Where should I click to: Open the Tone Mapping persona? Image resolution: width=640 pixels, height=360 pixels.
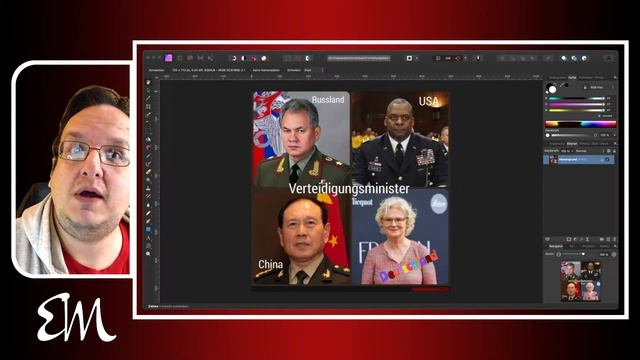coord(200,58)
